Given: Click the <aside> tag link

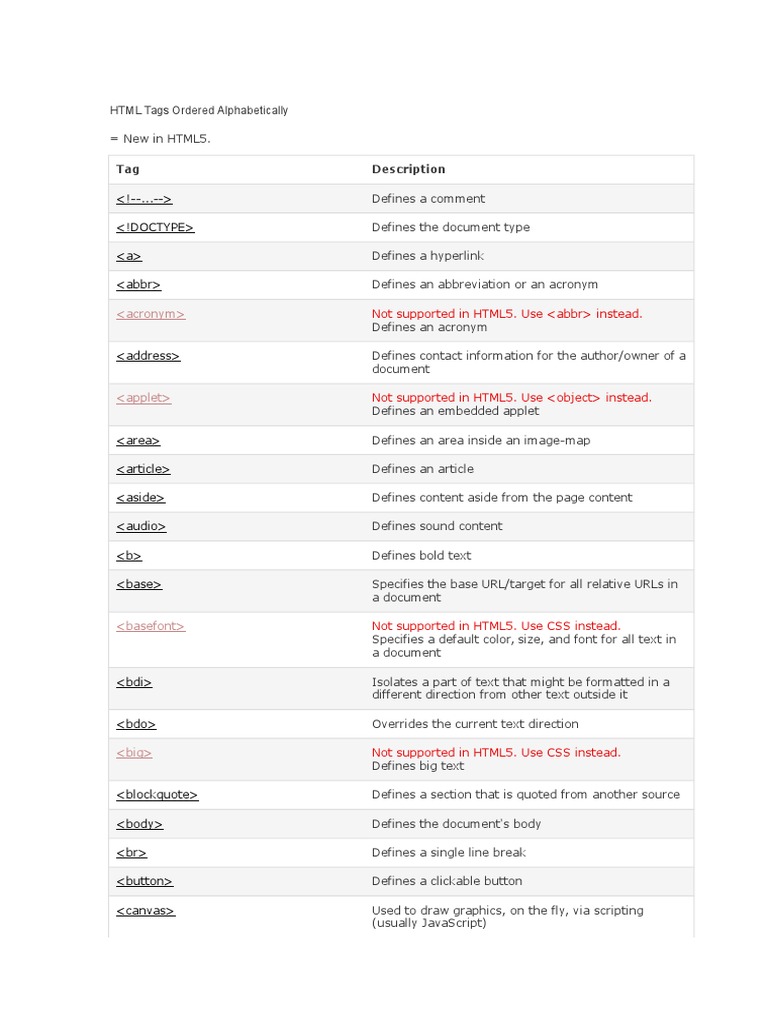Looking at the screenshot, I should pos(141,498).
